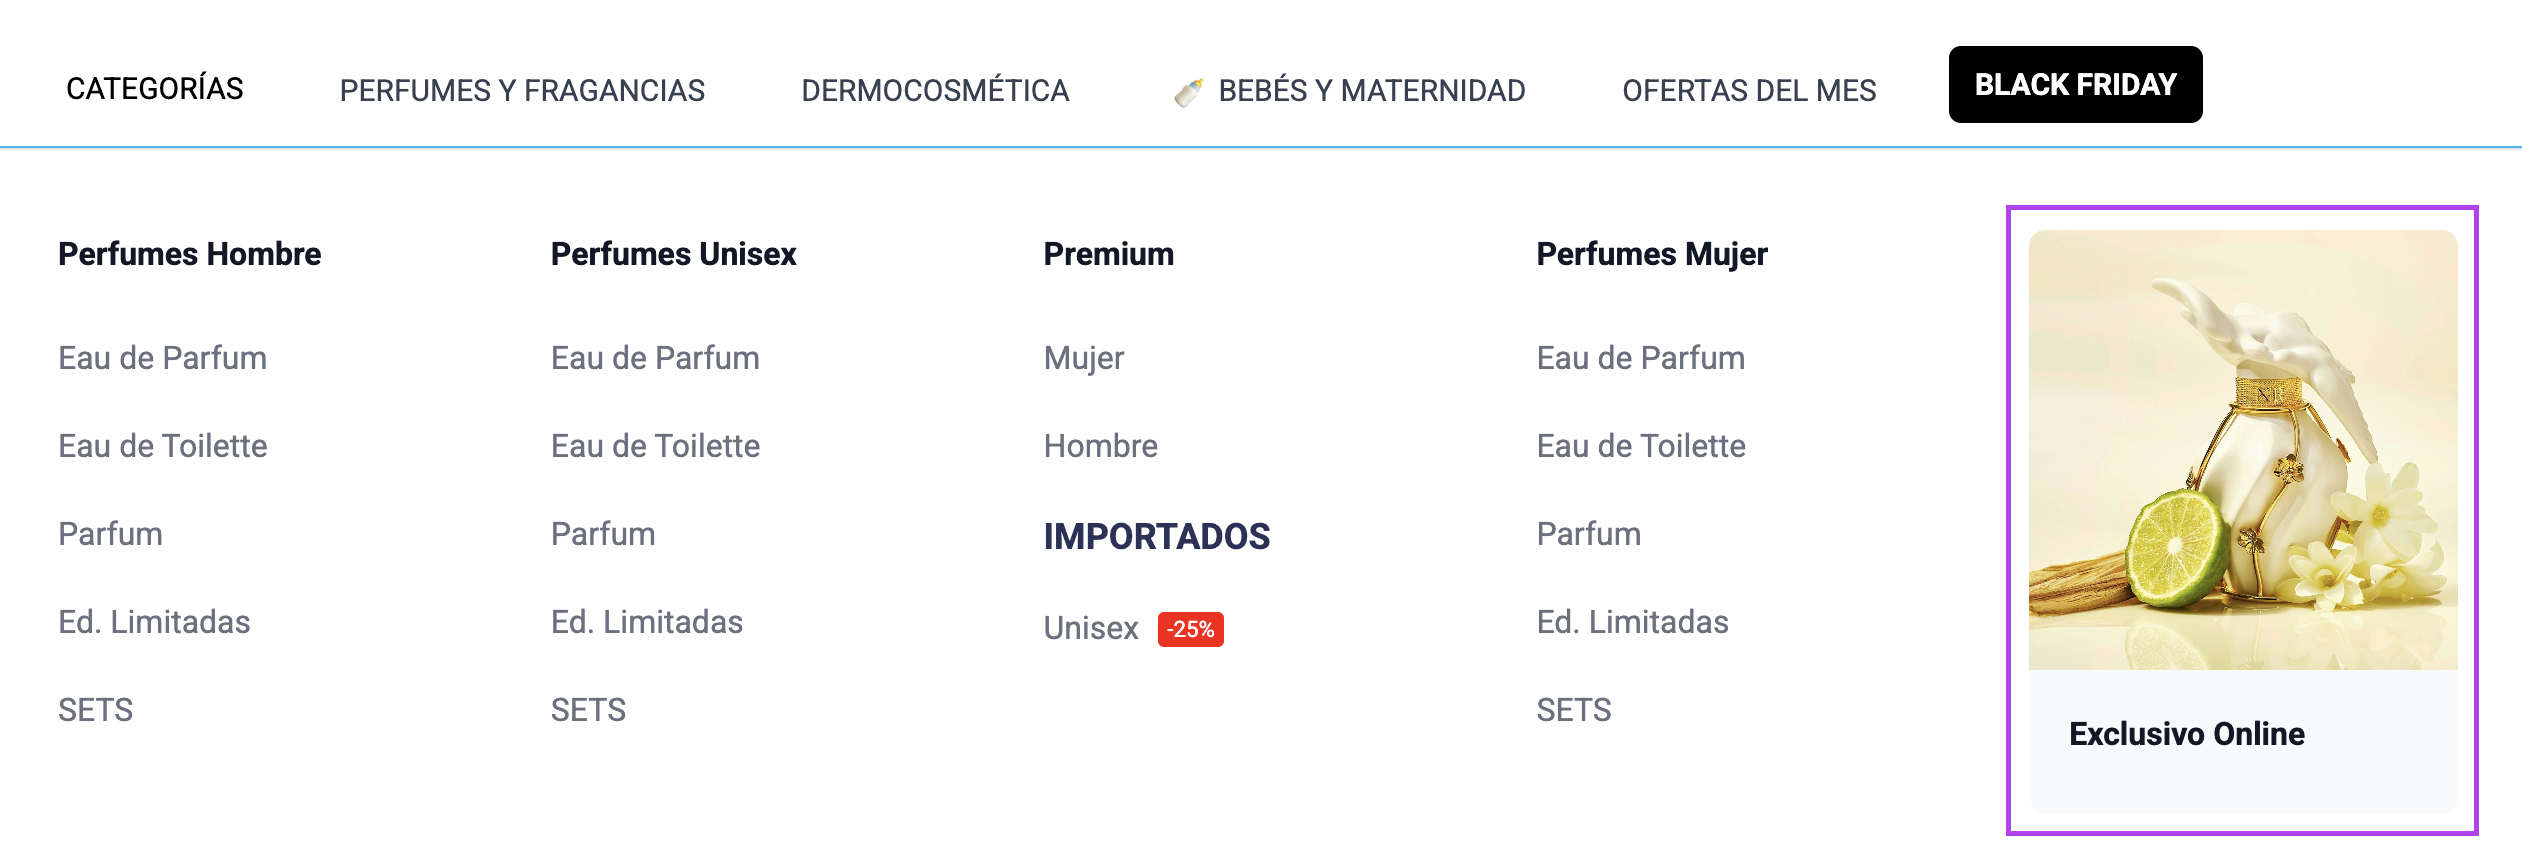Viewport: 2522px width, 862px height.
Task: Go to the Dermocosmética section
Action: (x=935, y=91)
